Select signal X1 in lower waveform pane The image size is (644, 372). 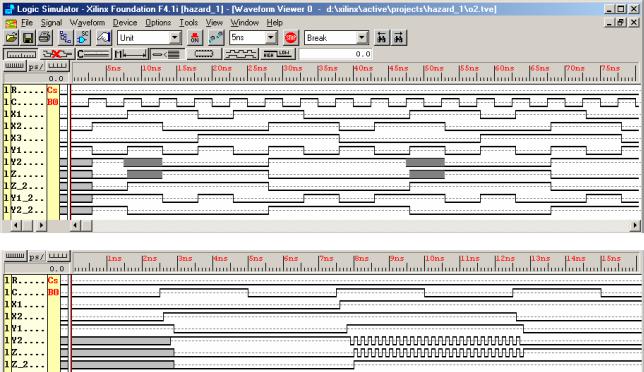[27, 305]
